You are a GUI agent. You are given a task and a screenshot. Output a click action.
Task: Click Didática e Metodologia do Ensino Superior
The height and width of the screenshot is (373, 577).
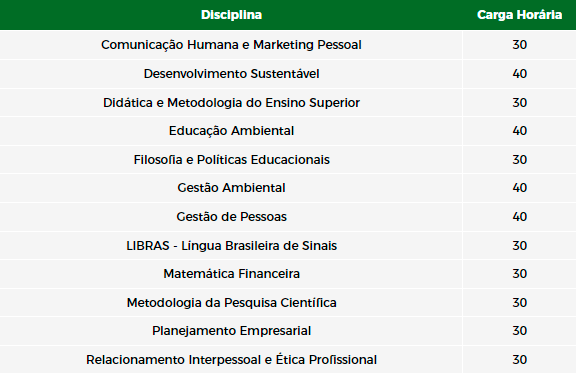click(x=231, y=102)
